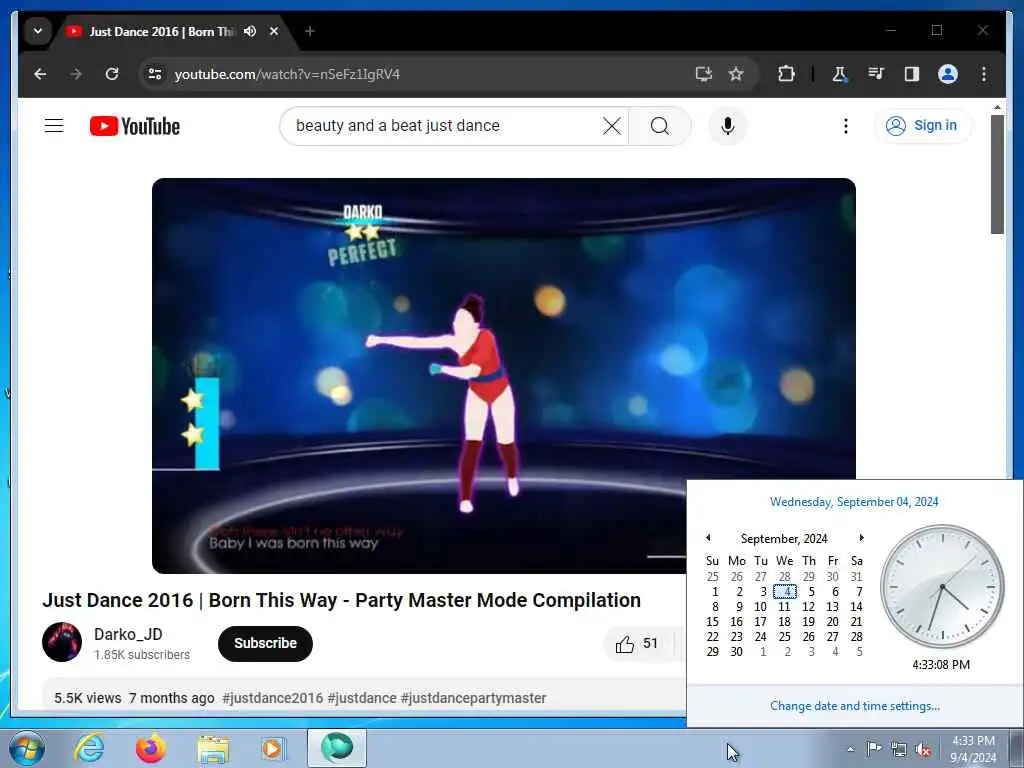Sign in to YouTube
The width and height of the screenshot is (1024, 768).
click(922, 125)
